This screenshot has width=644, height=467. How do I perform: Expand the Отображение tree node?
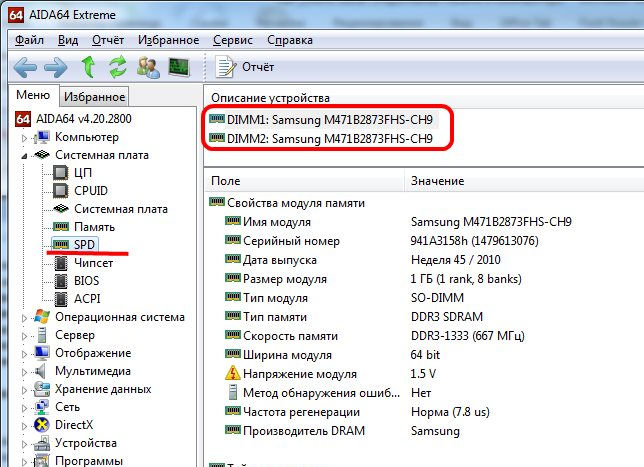coord(24,354)
